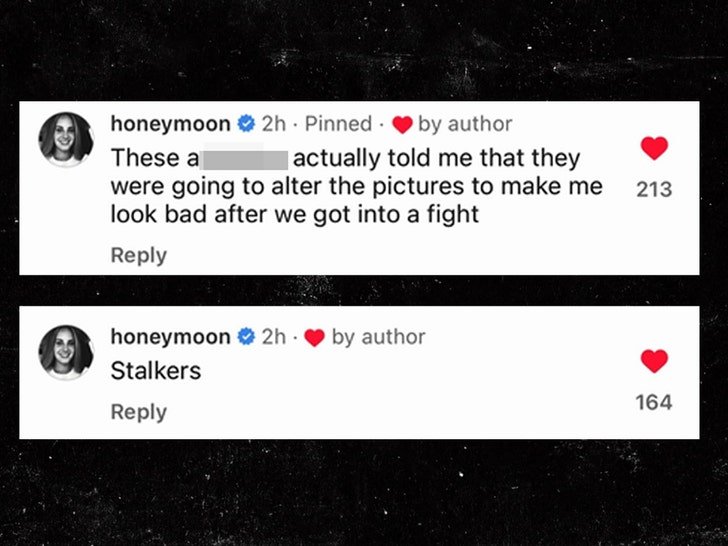Like the pinned comment with 213 likes
The width and height of the screenshot is (728, 546).
point(654,148)
